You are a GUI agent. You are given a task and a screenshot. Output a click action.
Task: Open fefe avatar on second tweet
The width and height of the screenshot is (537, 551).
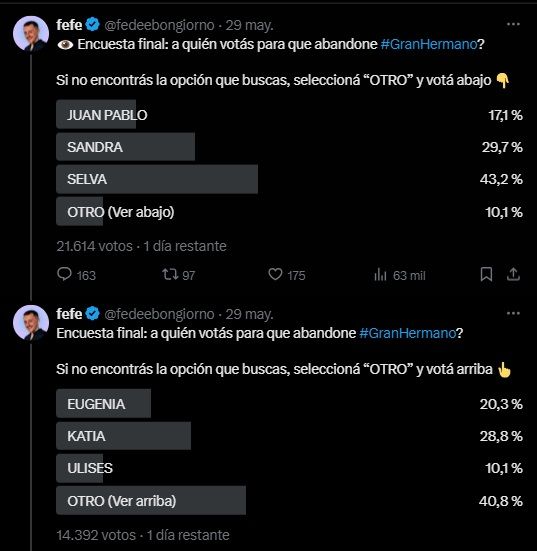31,323
